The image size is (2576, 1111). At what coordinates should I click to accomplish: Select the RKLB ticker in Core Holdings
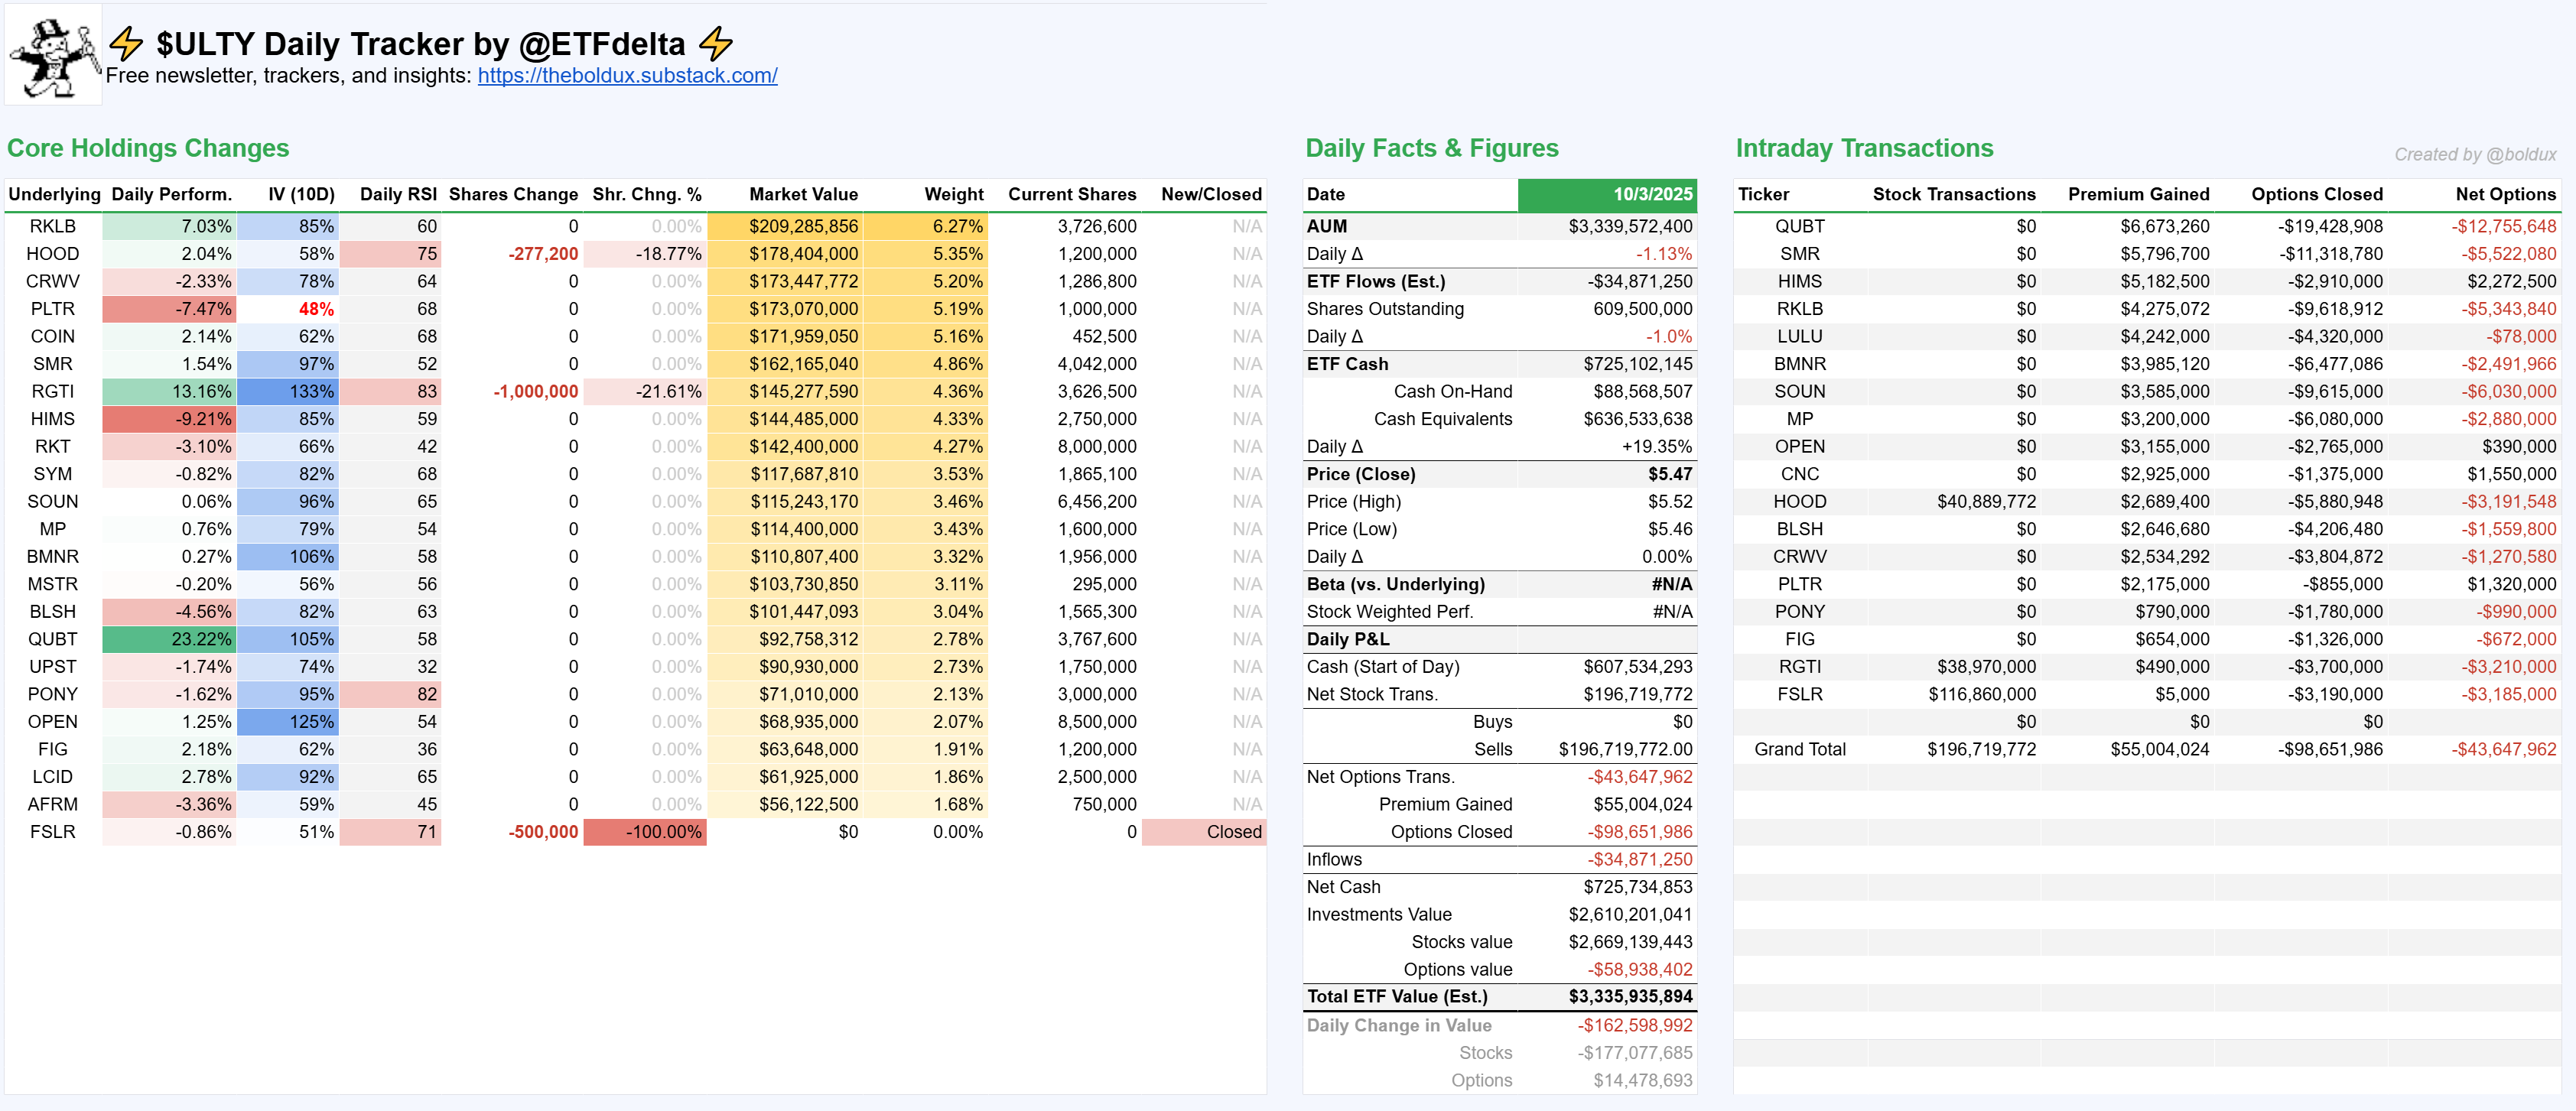point(52,226)
